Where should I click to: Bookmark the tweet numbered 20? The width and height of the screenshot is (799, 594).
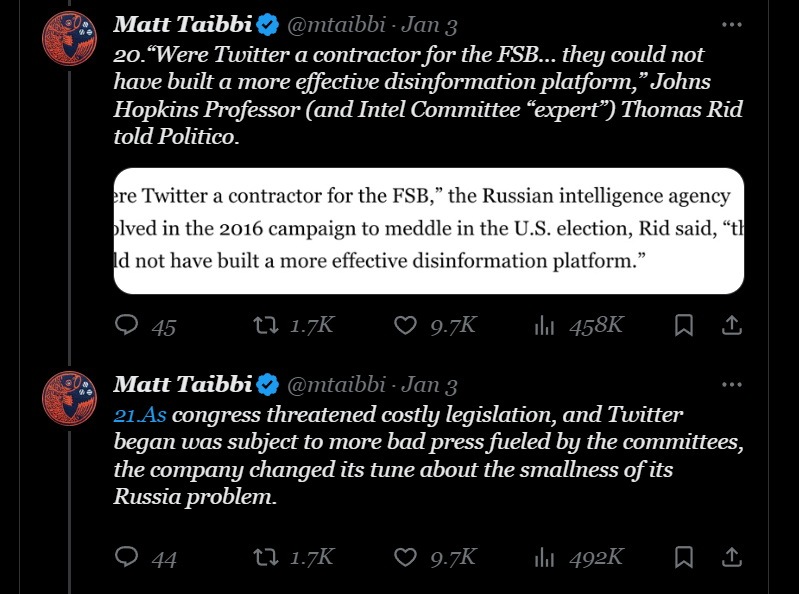coord(684,325)
